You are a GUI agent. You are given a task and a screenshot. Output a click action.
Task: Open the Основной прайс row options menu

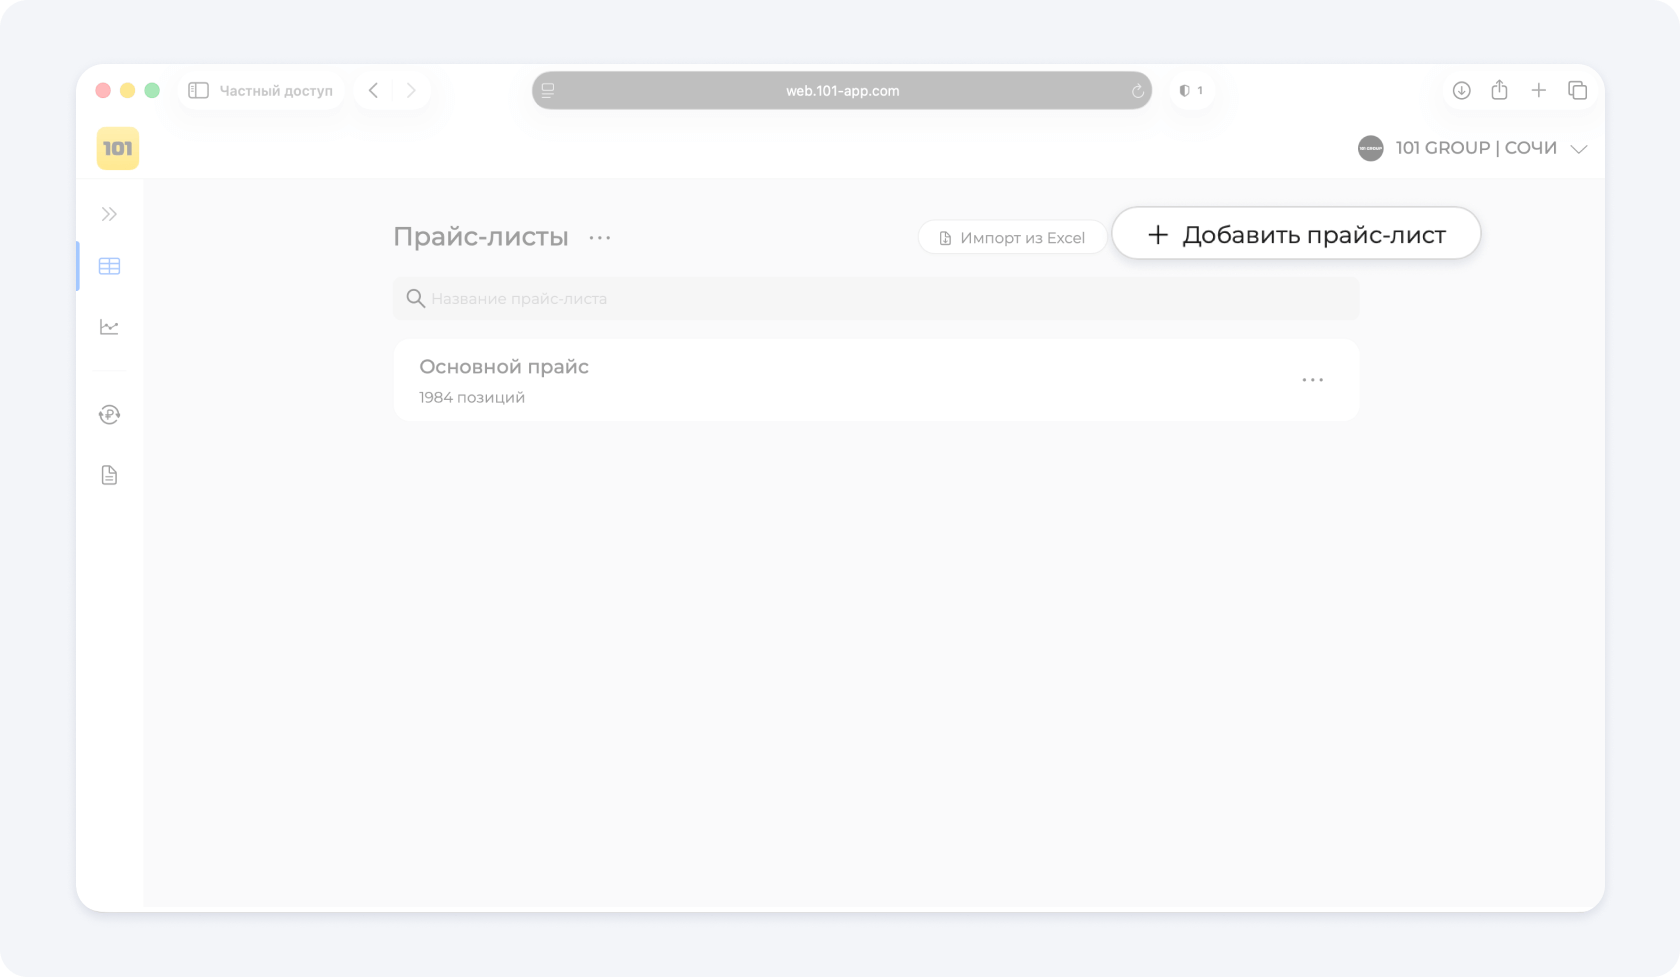pos(1312,380)
